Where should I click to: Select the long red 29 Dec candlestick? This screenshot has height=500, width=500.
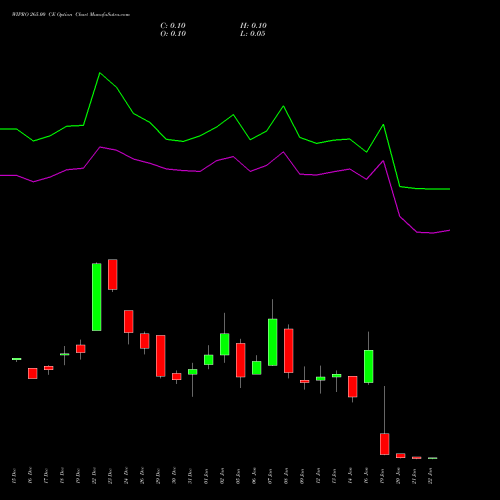point(161,356)
